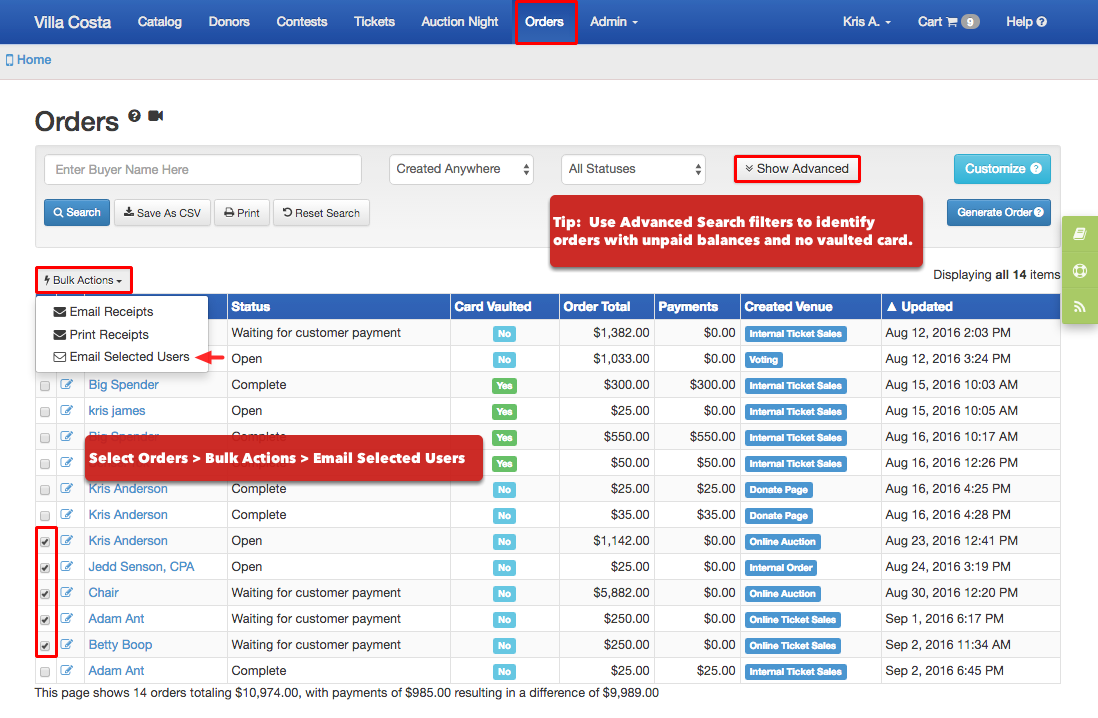
Task: Click the Voting venue badge
Action: coord(763,360)
